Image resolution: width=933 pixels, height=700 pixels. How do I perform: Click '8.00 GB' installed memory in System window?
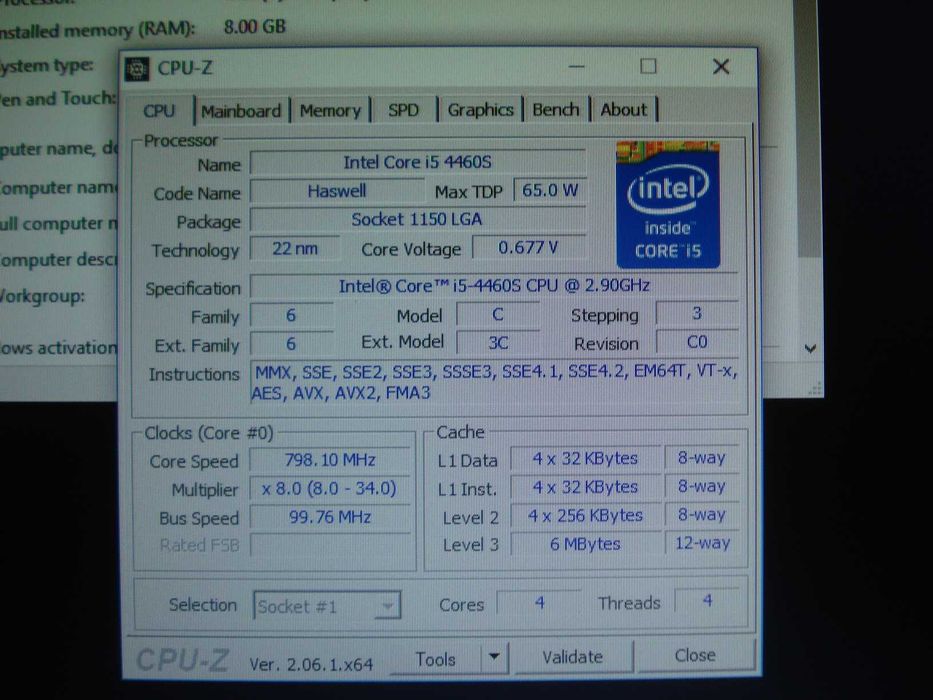click(255, 27)
